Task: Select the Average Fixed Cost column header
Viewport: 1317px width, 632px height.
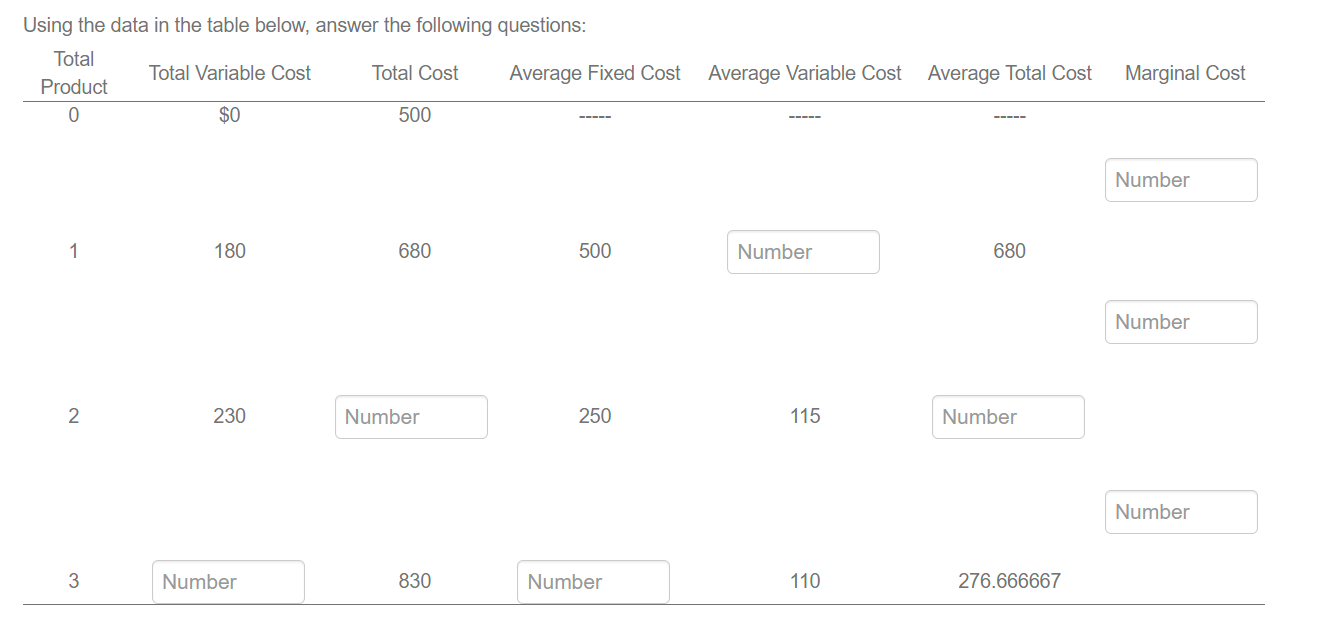Action: click(x=594, y=72)
